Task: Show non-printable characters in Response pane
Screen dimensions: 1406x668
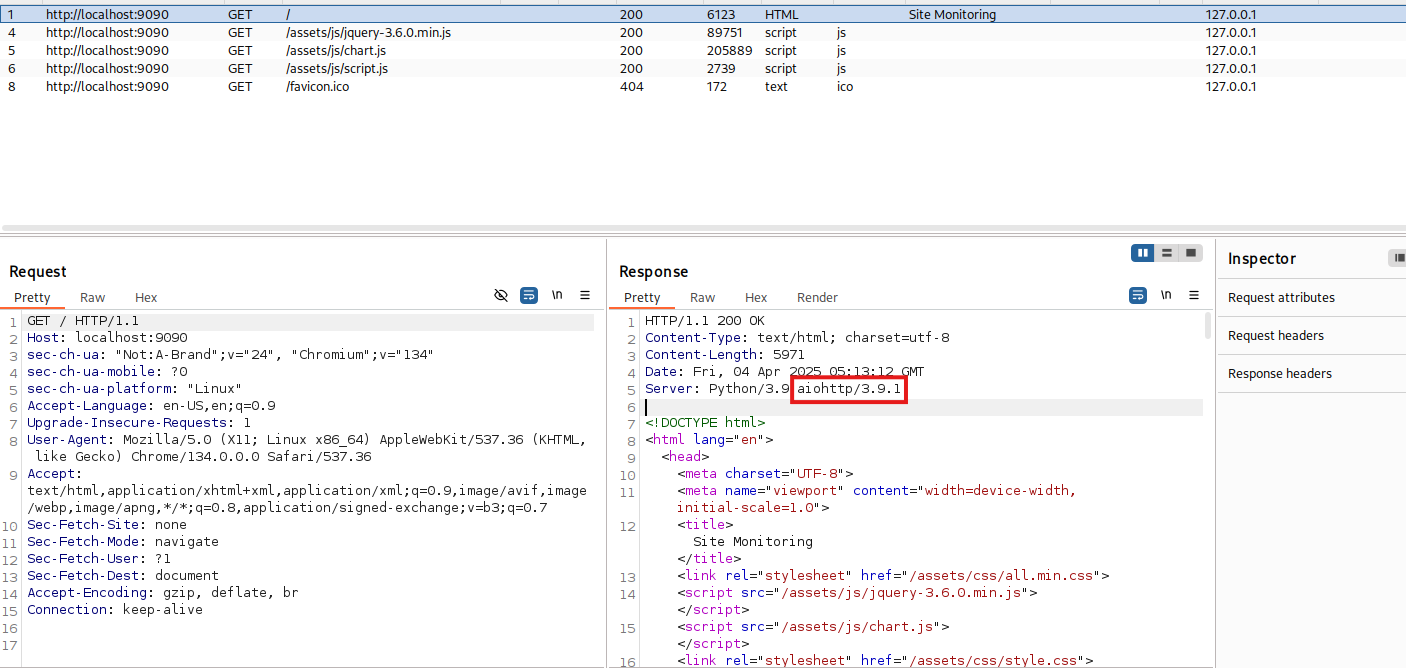Action: [1166, 296]
